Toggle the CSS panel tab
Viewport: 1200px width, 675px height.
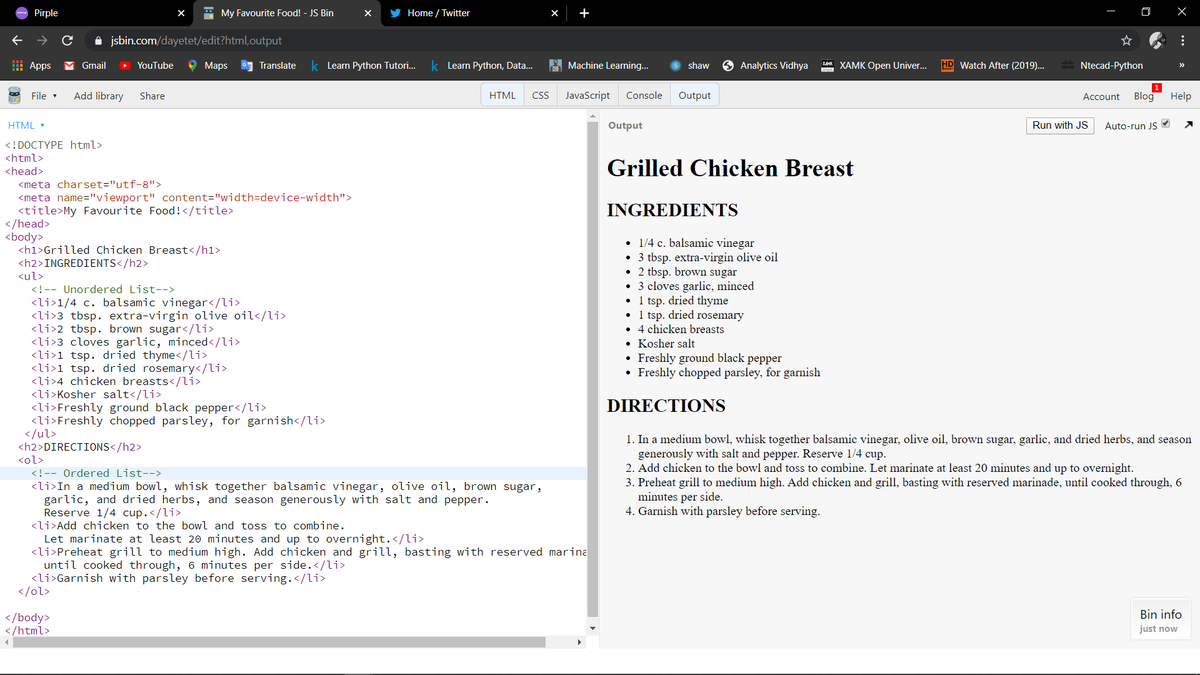pyautogui.click(x=540, y=95)
